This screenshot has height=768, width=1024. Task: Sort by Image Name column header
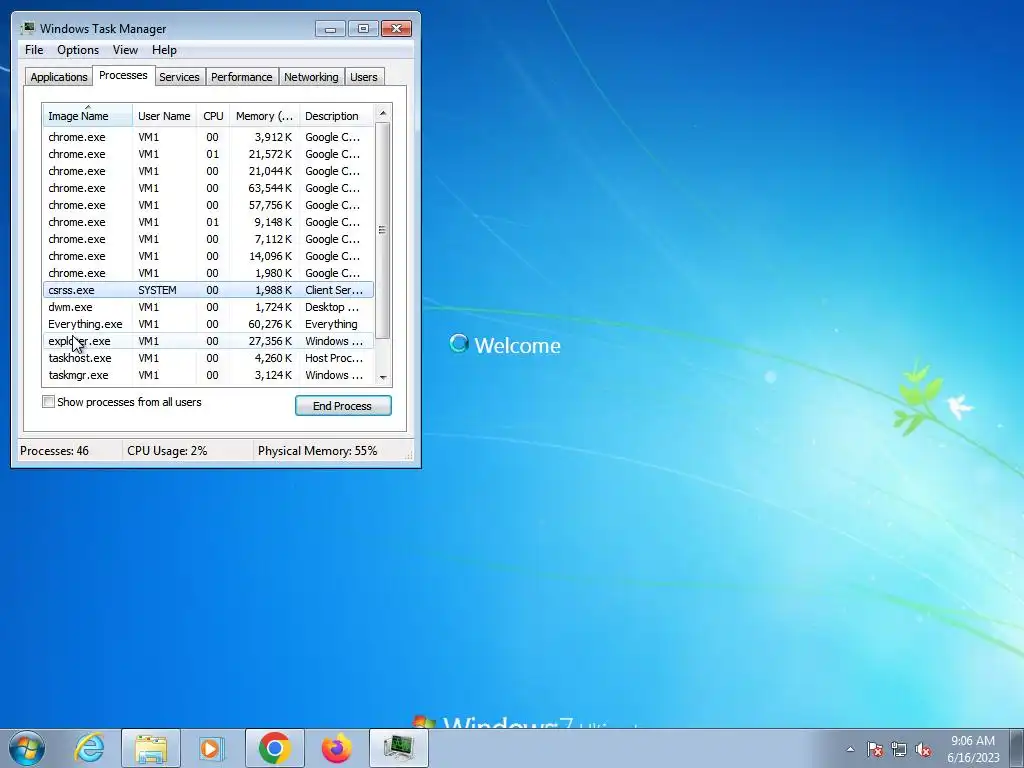[88, 116]
